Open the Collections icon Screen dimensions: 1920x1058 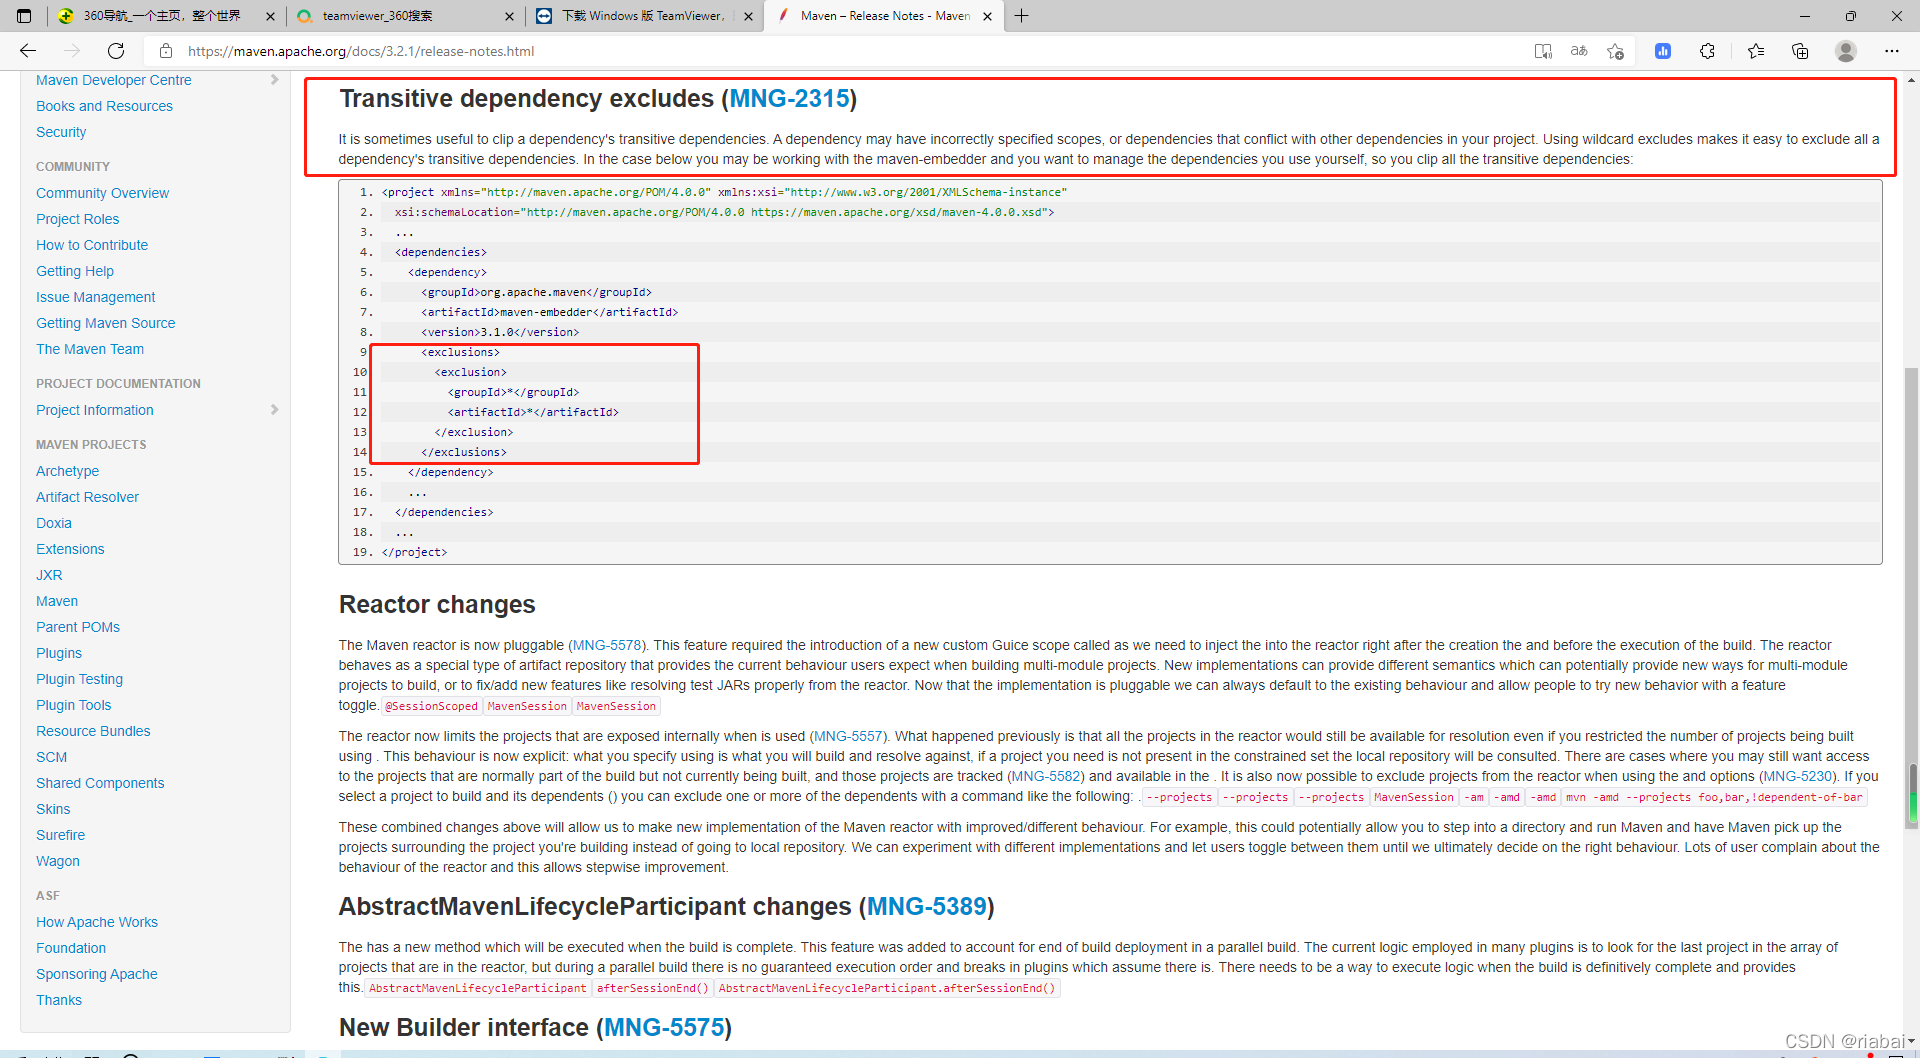[x=1800, y=51]
